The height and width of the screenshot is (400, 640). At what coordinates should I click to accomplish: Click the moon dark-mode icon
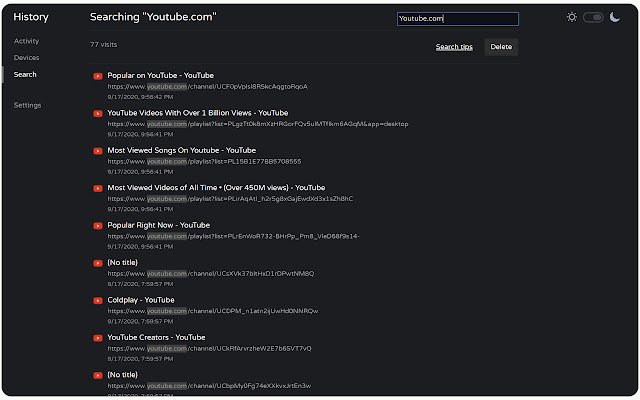[615, 17]
